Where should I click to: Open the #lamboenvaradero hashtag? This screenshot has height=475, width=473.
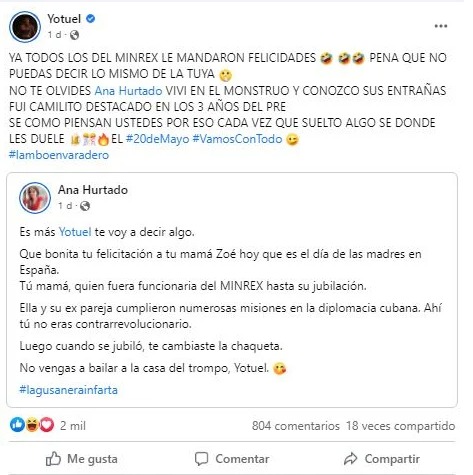click(x=59, y=155)
